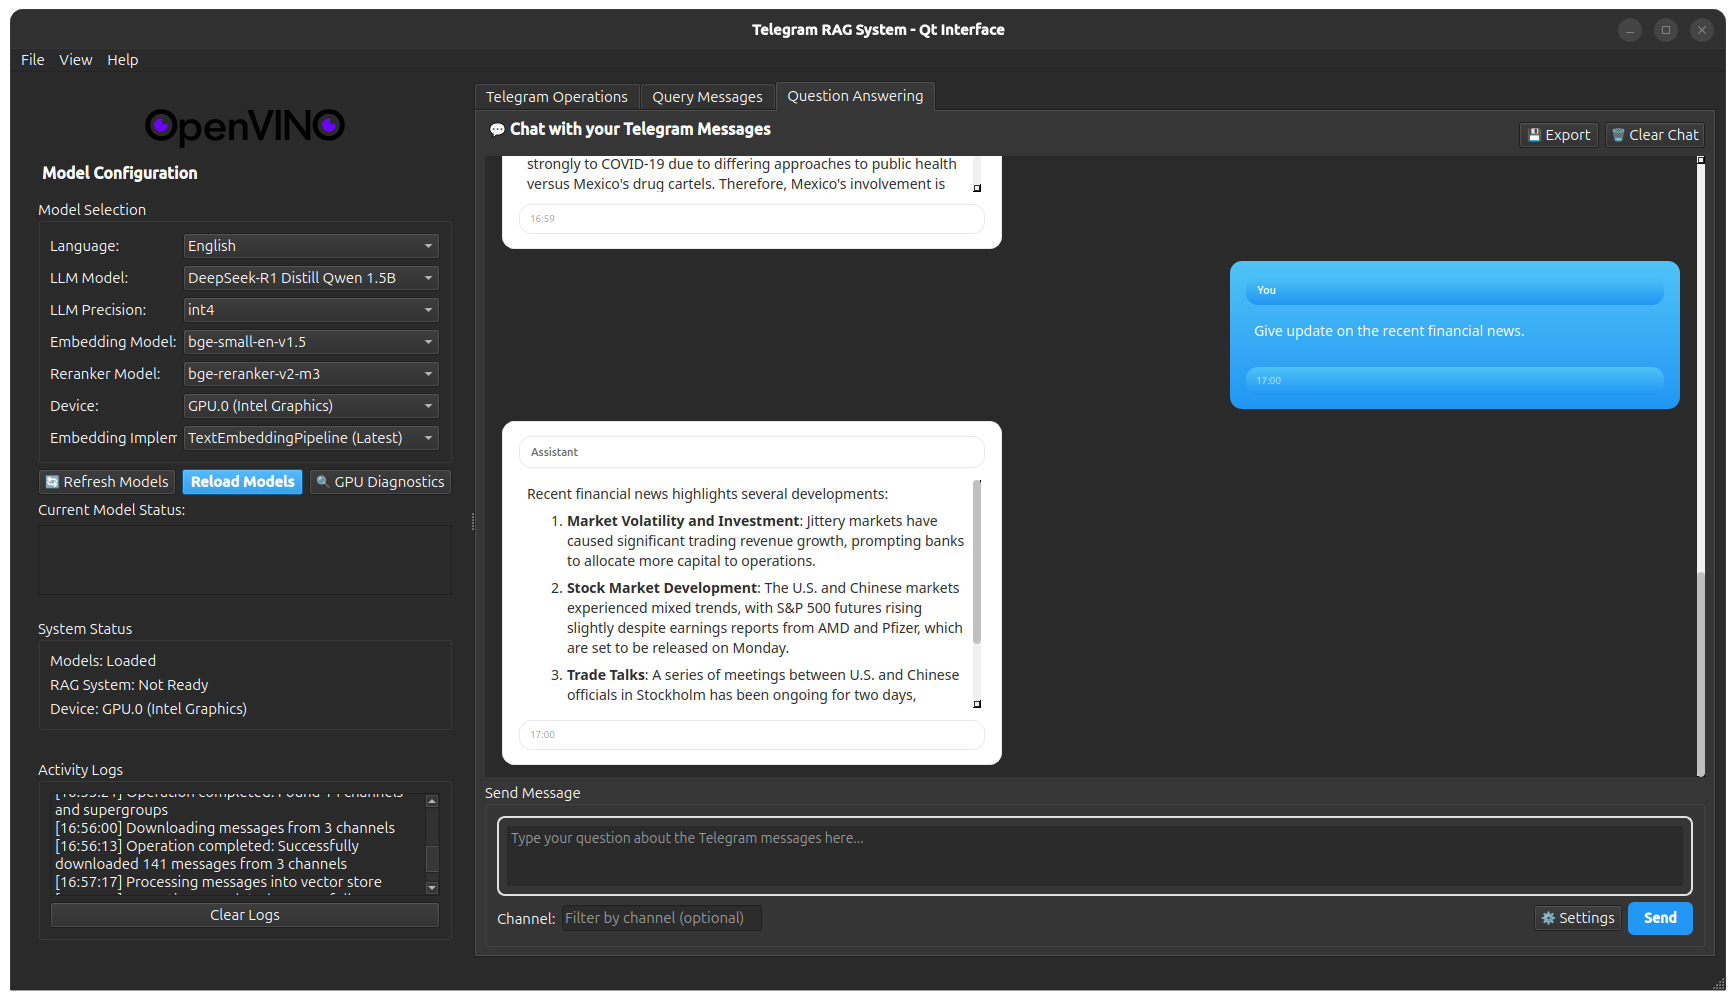This screenshot has width=1736, height=1001.
Task: Click log entry 'Downloading messages from 3 channels'
Action: pos(225,828)
